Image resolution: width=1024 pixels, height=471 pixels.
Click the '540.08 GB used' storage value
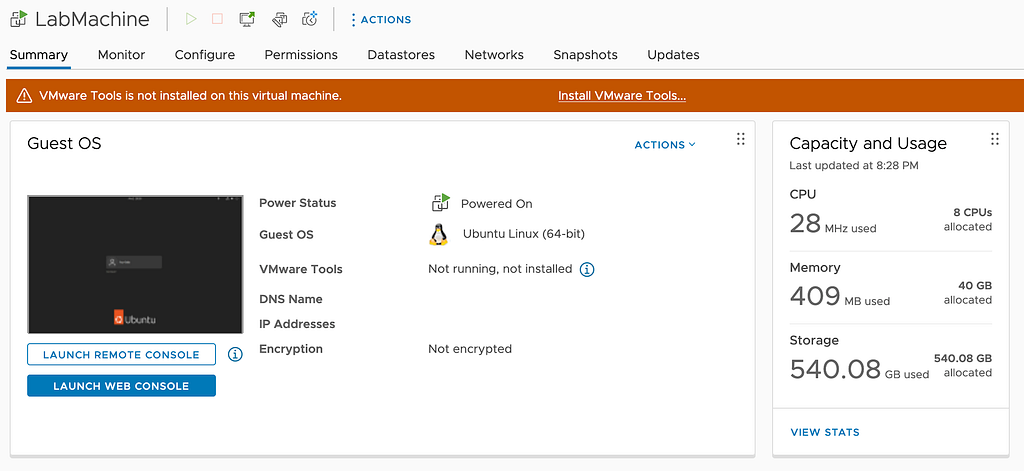(x=859, y=370)
